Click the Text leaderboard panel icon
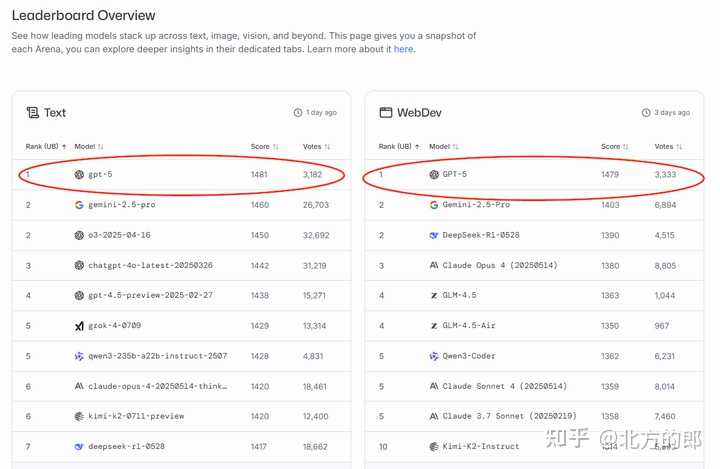Viewport: 720px width, 469px height. (x=33, y=113)
